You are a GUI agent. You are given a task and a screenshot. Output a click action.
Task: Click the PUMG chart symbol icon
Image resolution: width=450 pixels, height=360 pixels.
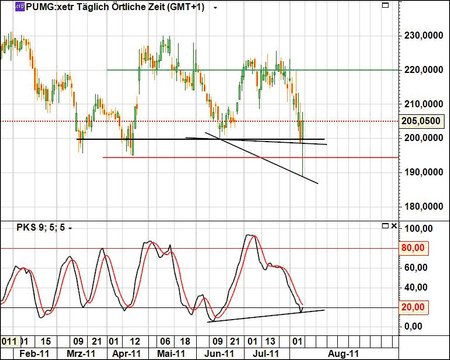[20, 6]
